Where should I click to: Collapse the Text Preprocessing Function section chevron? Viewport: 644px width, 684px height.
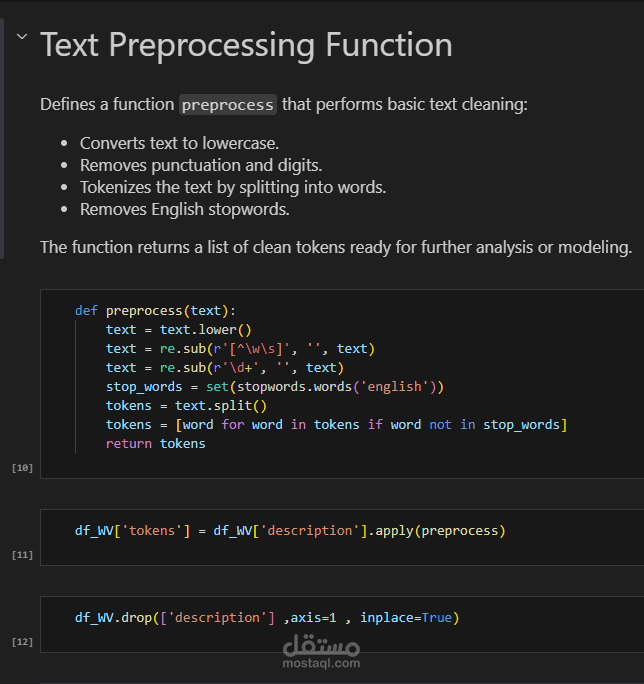[x=22, y=38]
